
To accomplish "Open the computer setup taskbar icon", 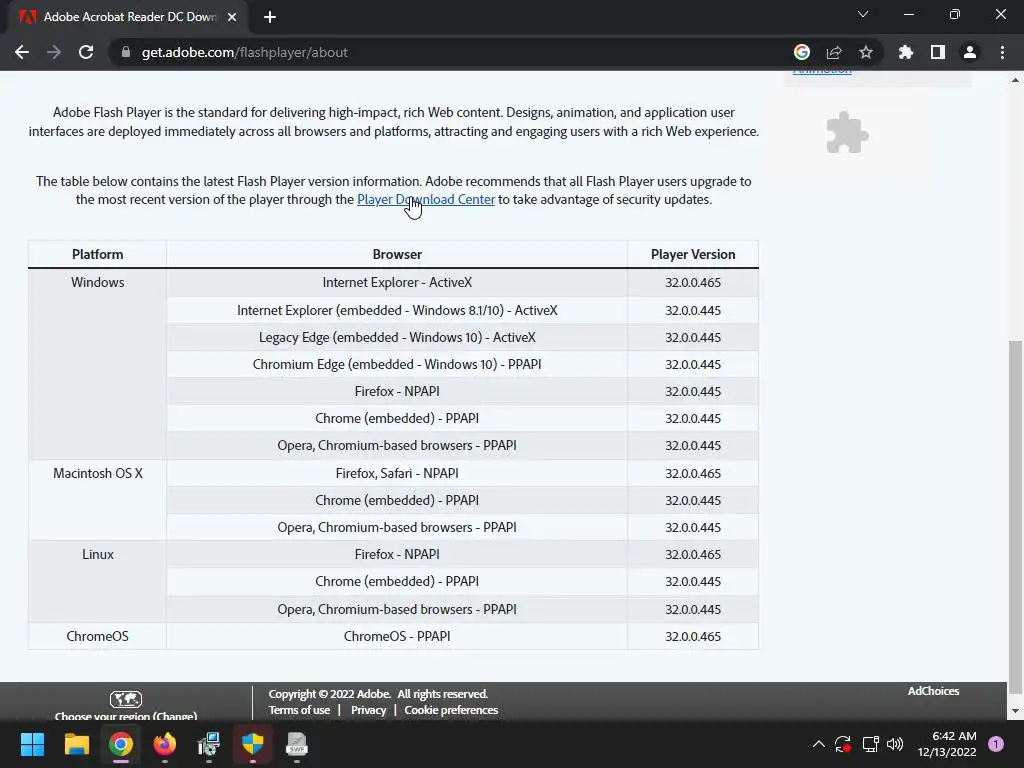I will tap(208, 744).
